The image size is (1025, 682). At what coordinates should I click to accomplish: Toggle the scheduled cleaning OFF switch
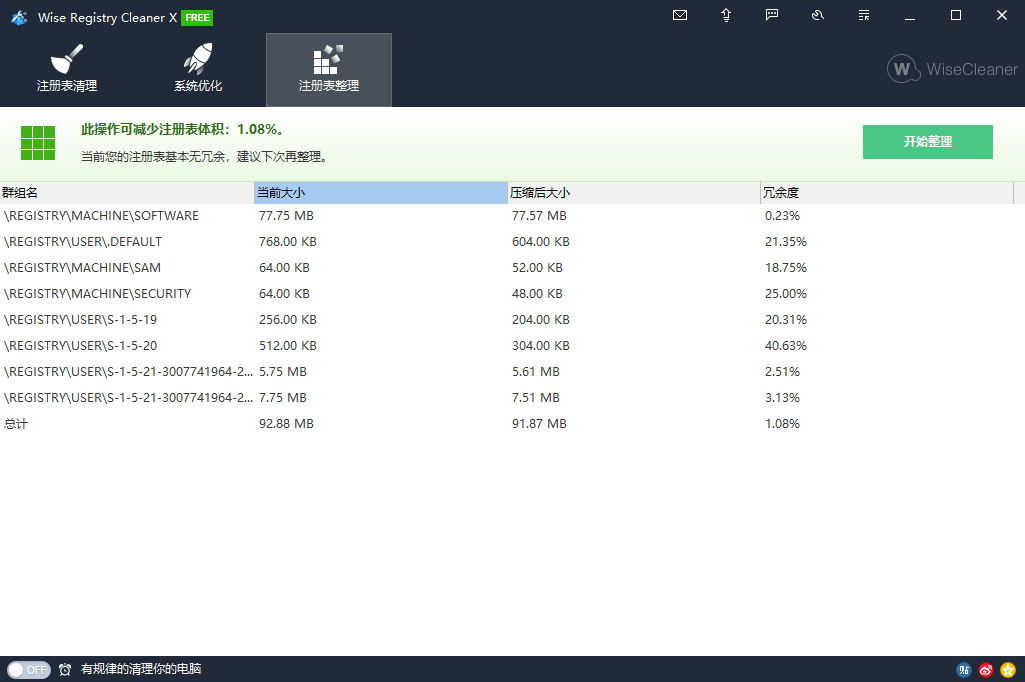click(x=29, y=670)
